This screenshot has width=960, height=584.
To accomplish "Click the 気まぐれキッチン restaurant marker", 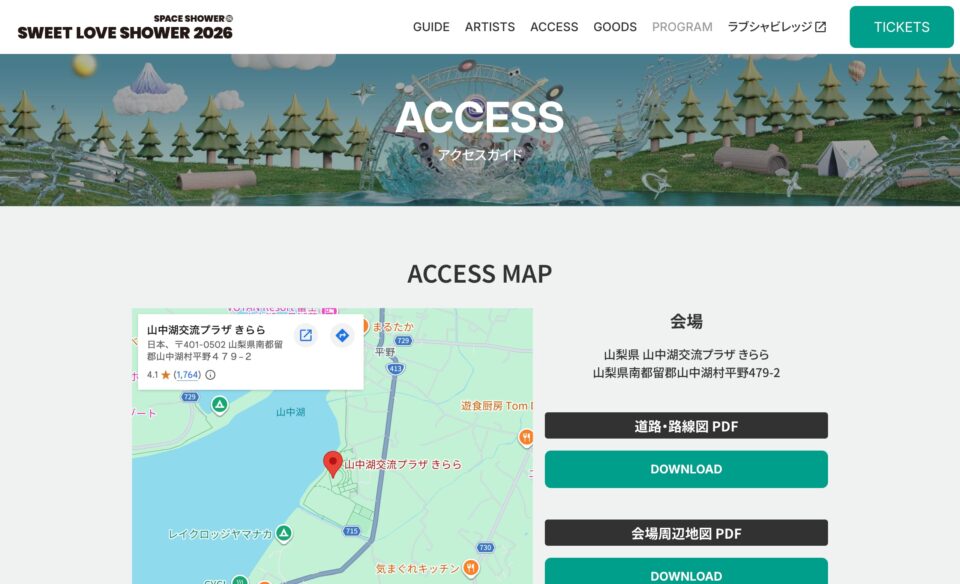I will [x=471, y=568].
